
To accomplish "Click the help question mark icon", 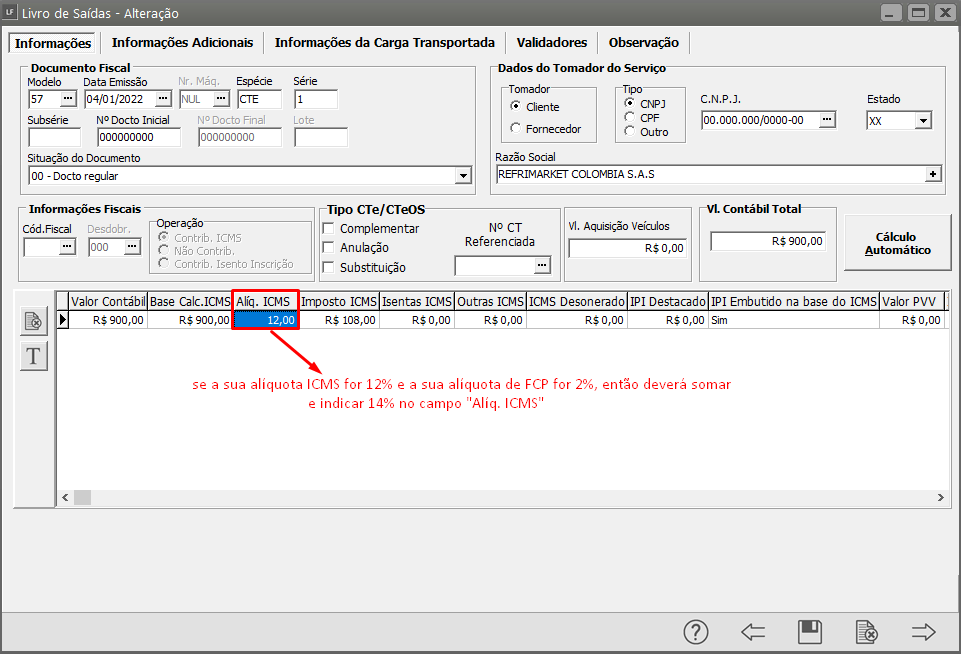I will 696,632.
